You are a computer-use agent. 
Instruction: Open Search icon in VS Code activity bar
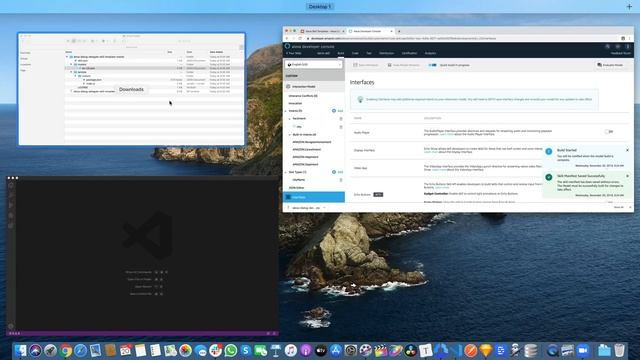coord(11,195)
